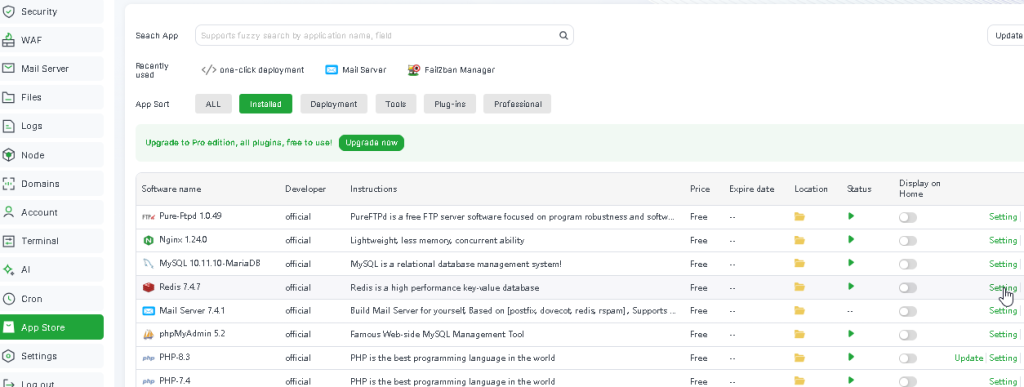The height and width of the screenshot is (387, 1024).
Task: Enable Display on Home for Redis
Action: (x=908, y=288)
